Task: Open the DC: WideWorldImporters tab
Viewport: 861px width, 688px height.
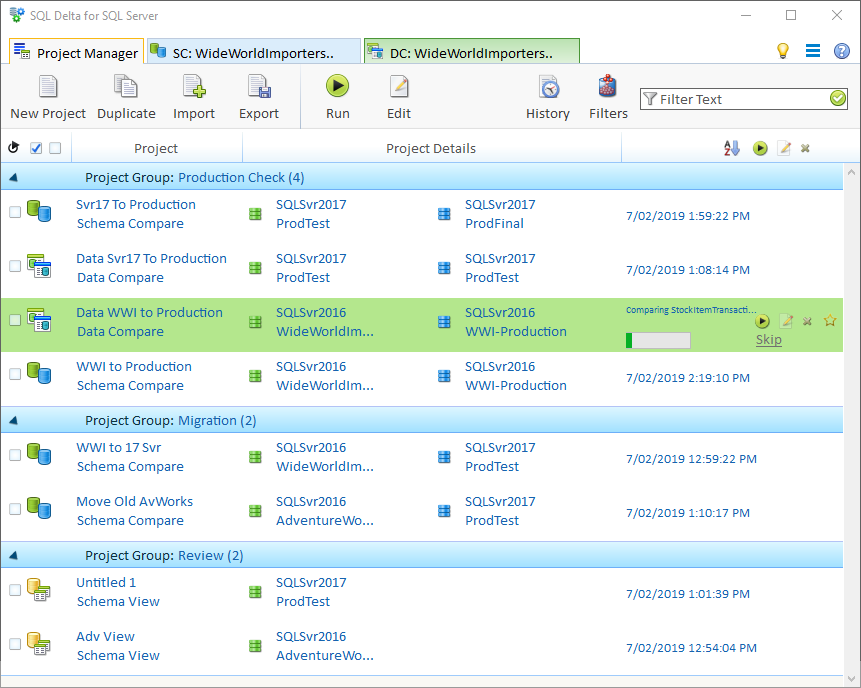Action: (x=472, y=52)
